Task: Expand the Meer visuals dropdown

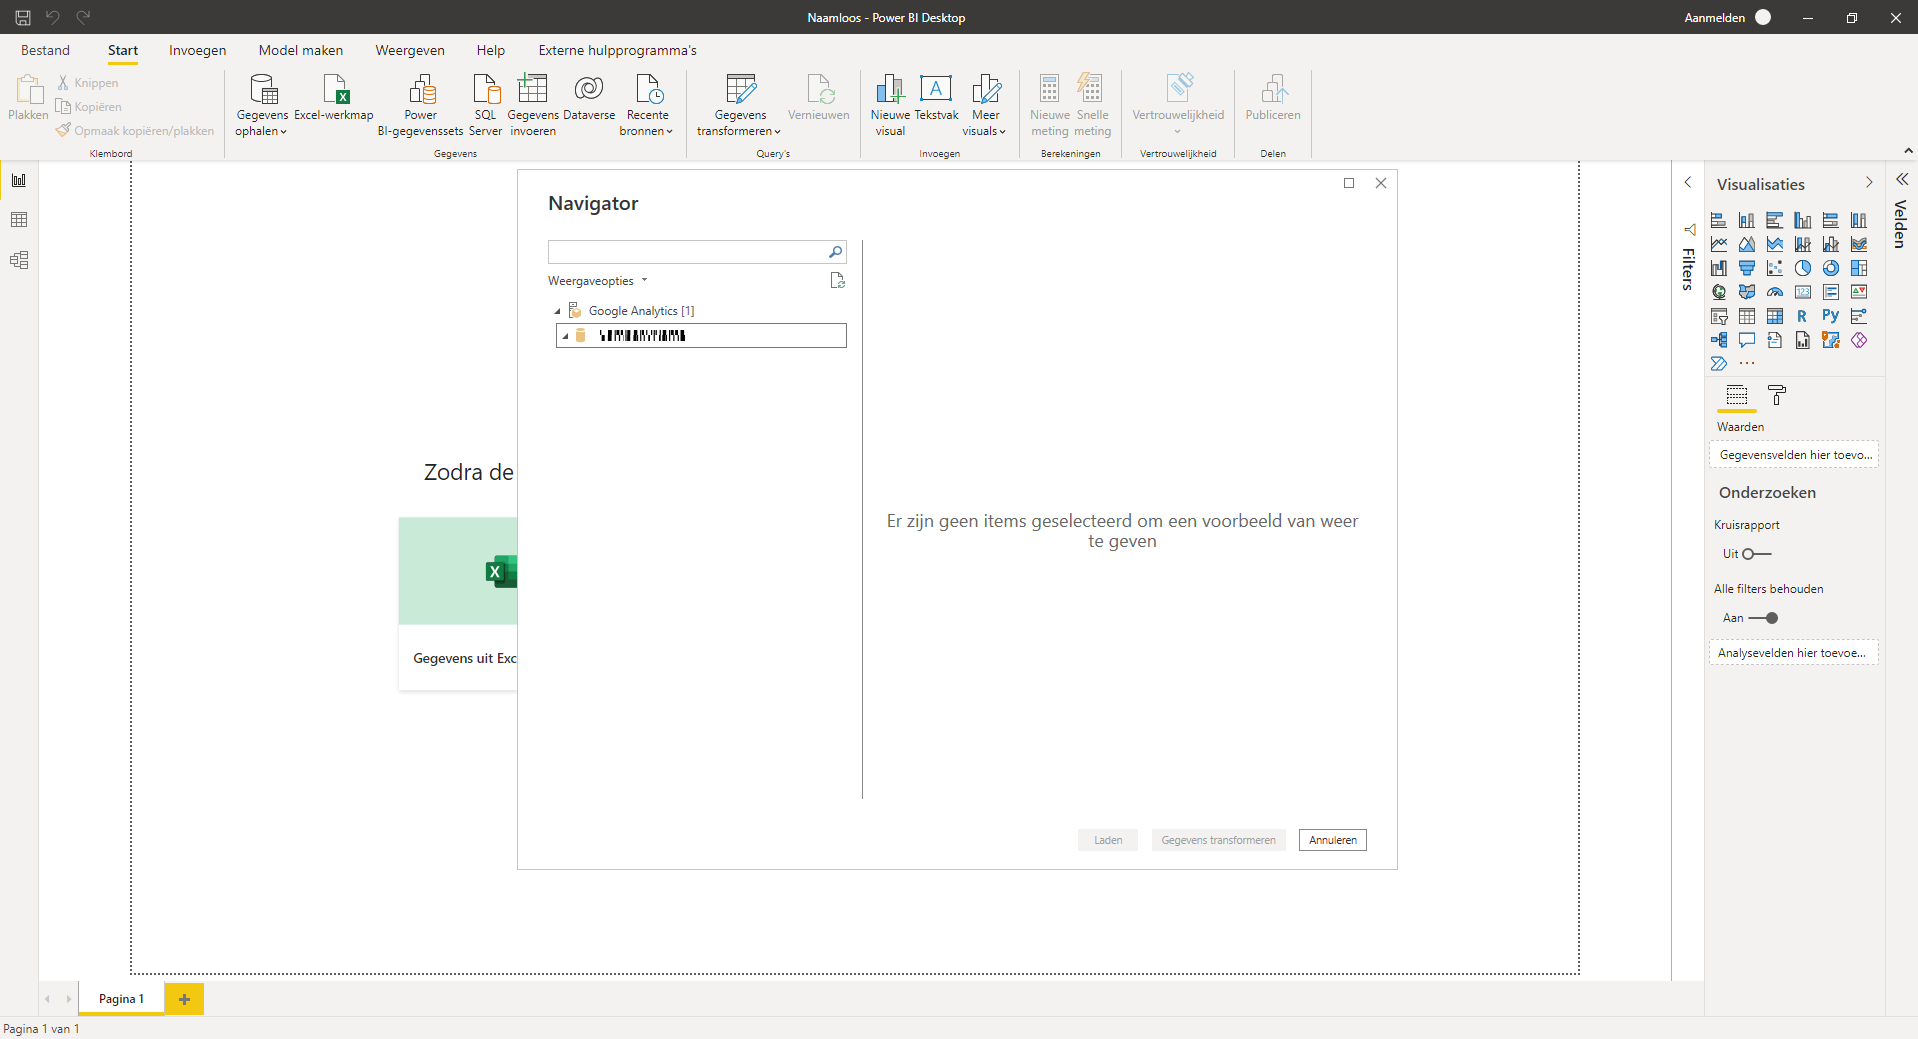Action: click(x=985, y=105)
